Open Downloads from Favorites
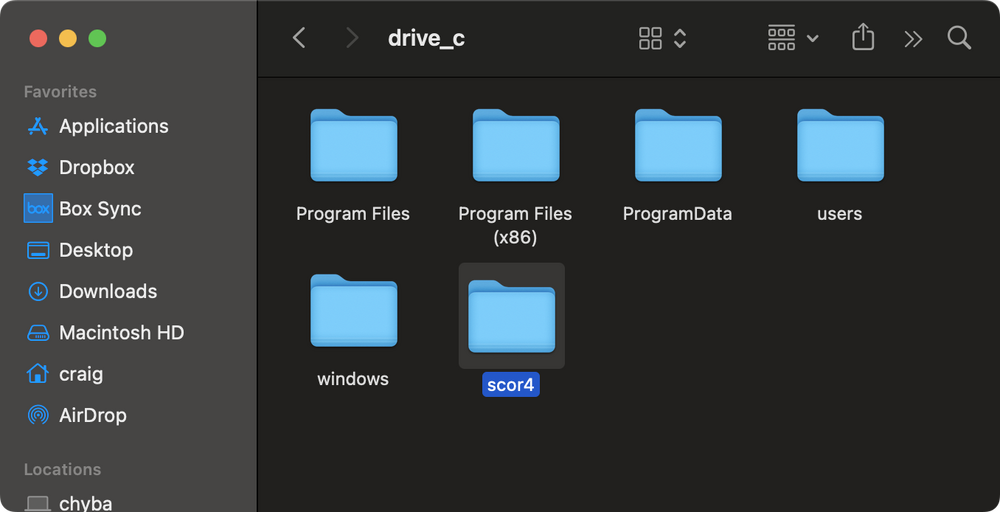Viewport: 1000px width, 512px height. (x=107, y=291)
